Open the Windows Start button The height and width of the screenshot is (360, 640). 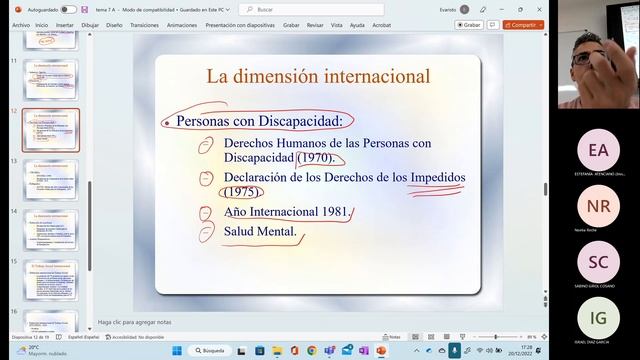point(177,351)
